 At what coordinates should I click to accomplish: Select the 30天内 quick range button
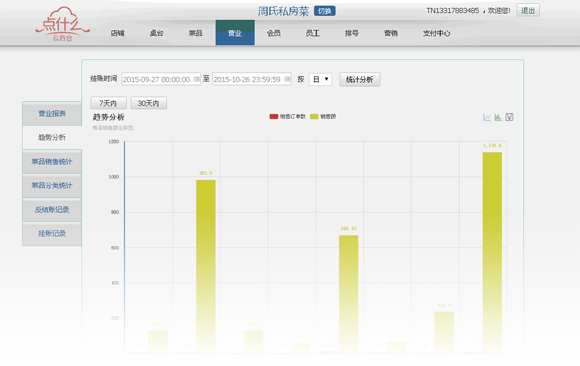(x=149, y=103)
